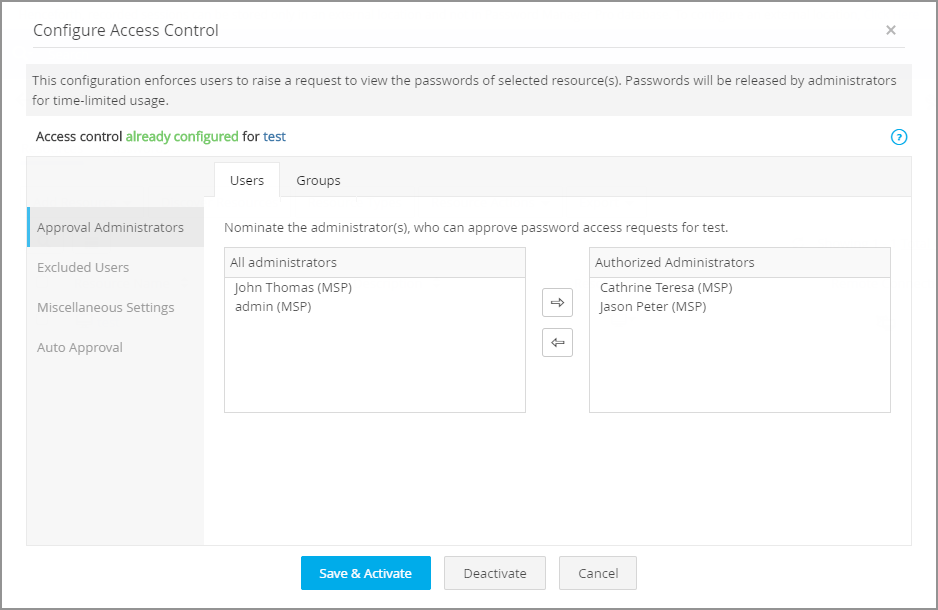Click the left arrow to remove administrator

(557, 343)
